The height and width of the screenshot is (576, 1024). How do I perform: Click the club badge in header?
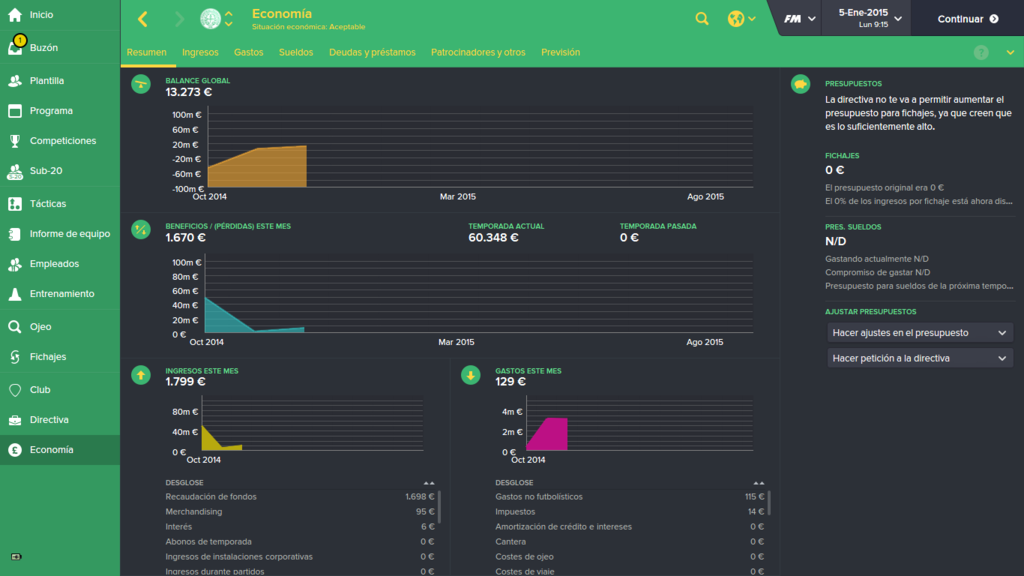click(x=210, y=19)
